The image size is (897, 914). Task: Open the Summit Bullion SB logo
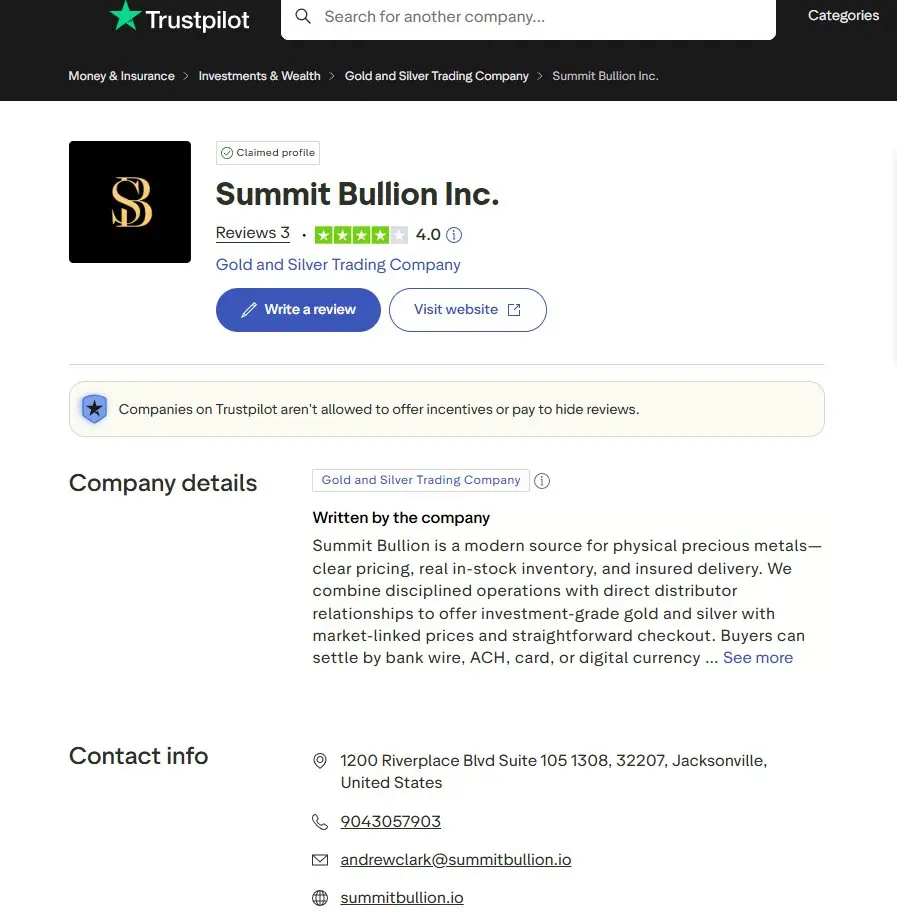click(x=130, y=202)
